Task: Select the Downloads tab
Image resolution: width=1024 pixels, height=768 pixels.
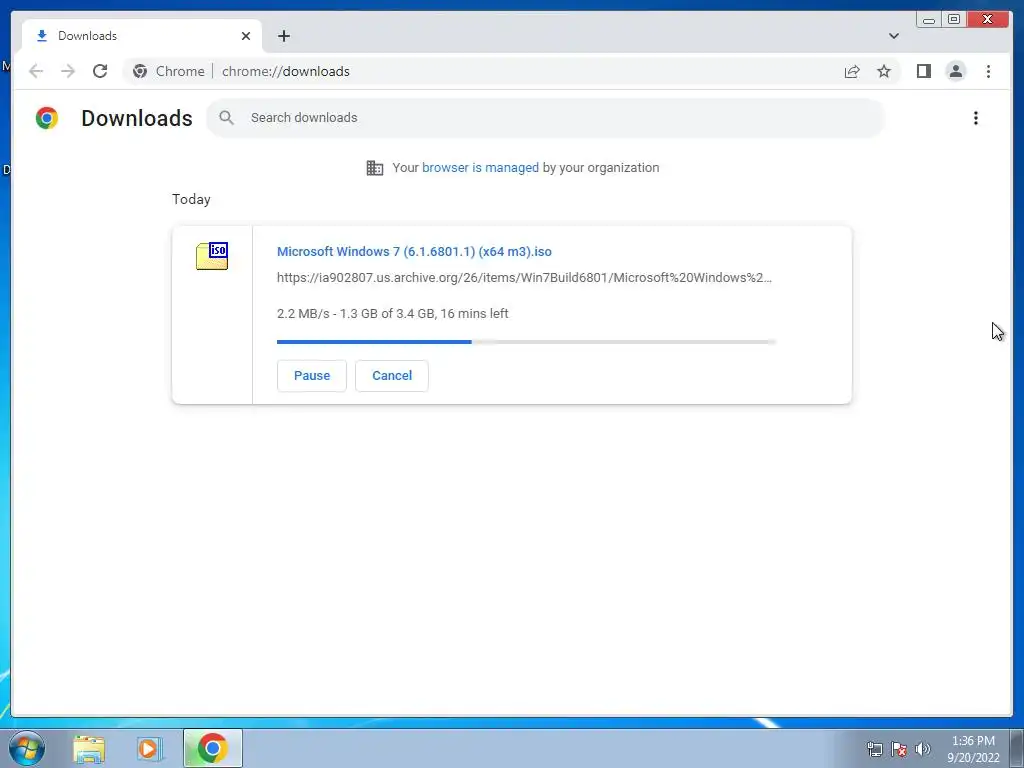Action: [x=142, y=36]
